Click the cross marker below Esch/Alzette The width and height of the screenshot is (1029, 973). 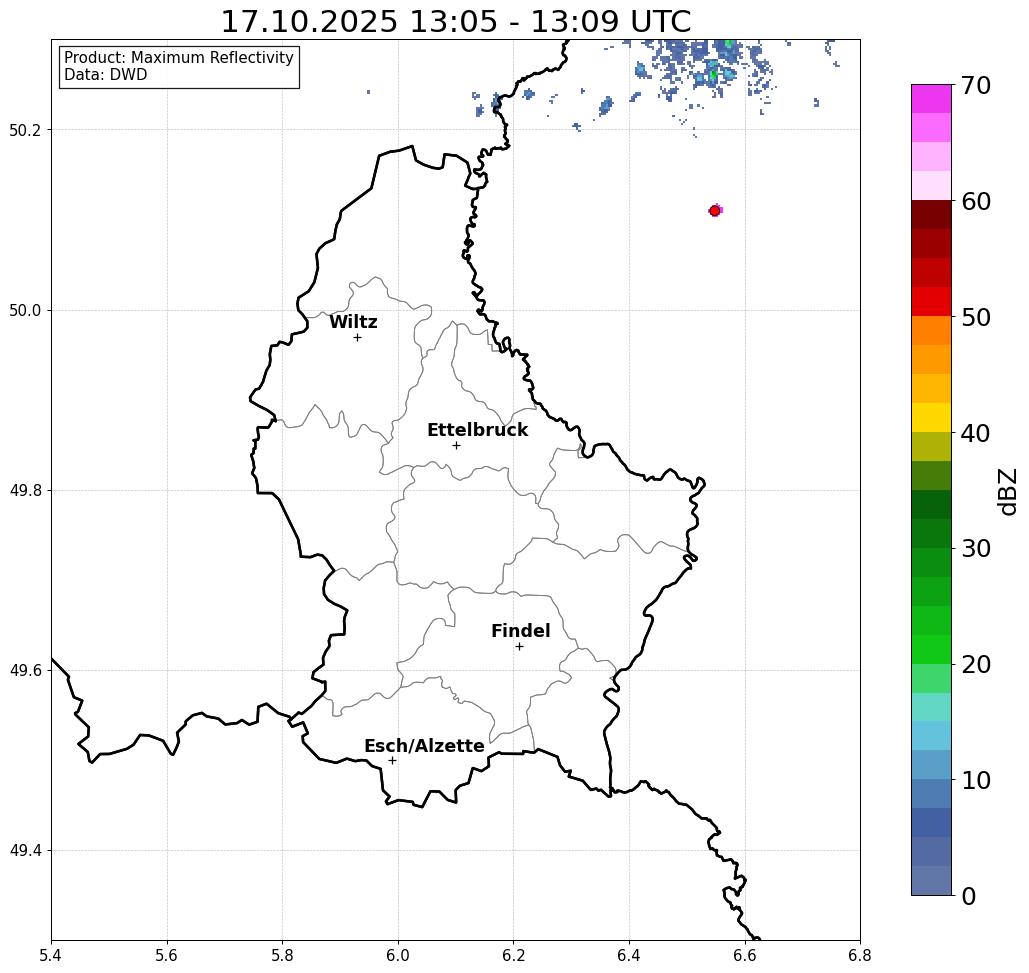[x=392, y=761]
